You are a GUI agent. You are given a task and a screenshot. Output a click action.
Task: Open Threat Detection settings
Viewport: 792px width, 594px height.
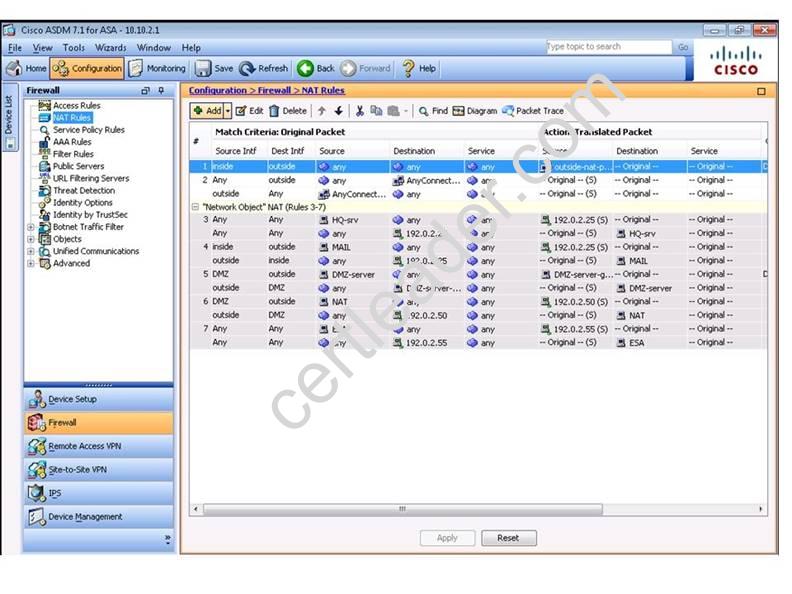tap(84, 190)
